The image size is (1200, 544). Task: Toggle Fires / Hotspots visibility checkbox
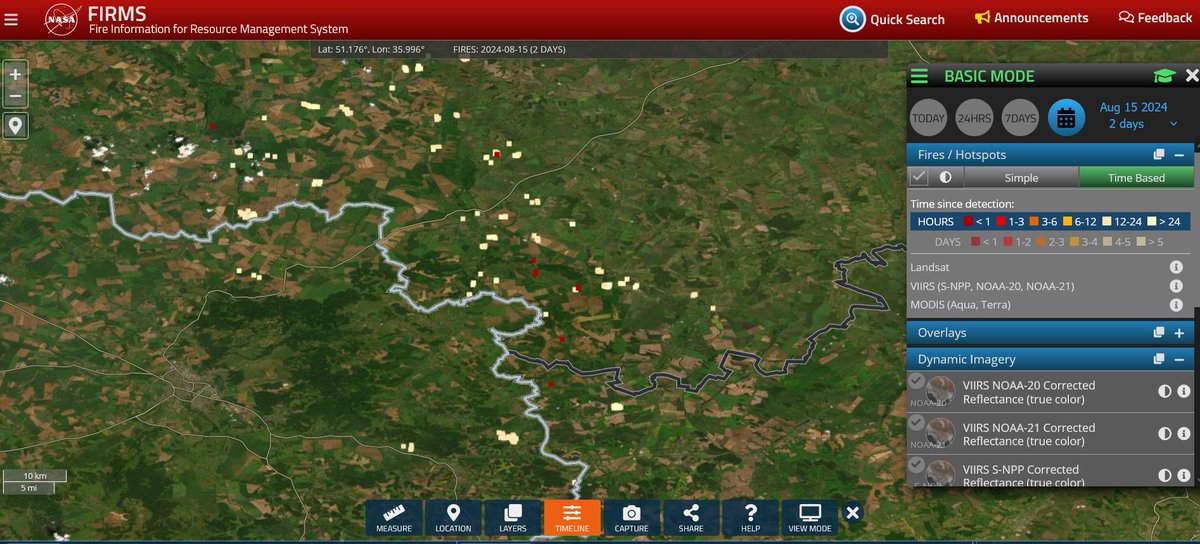(919, 177)
